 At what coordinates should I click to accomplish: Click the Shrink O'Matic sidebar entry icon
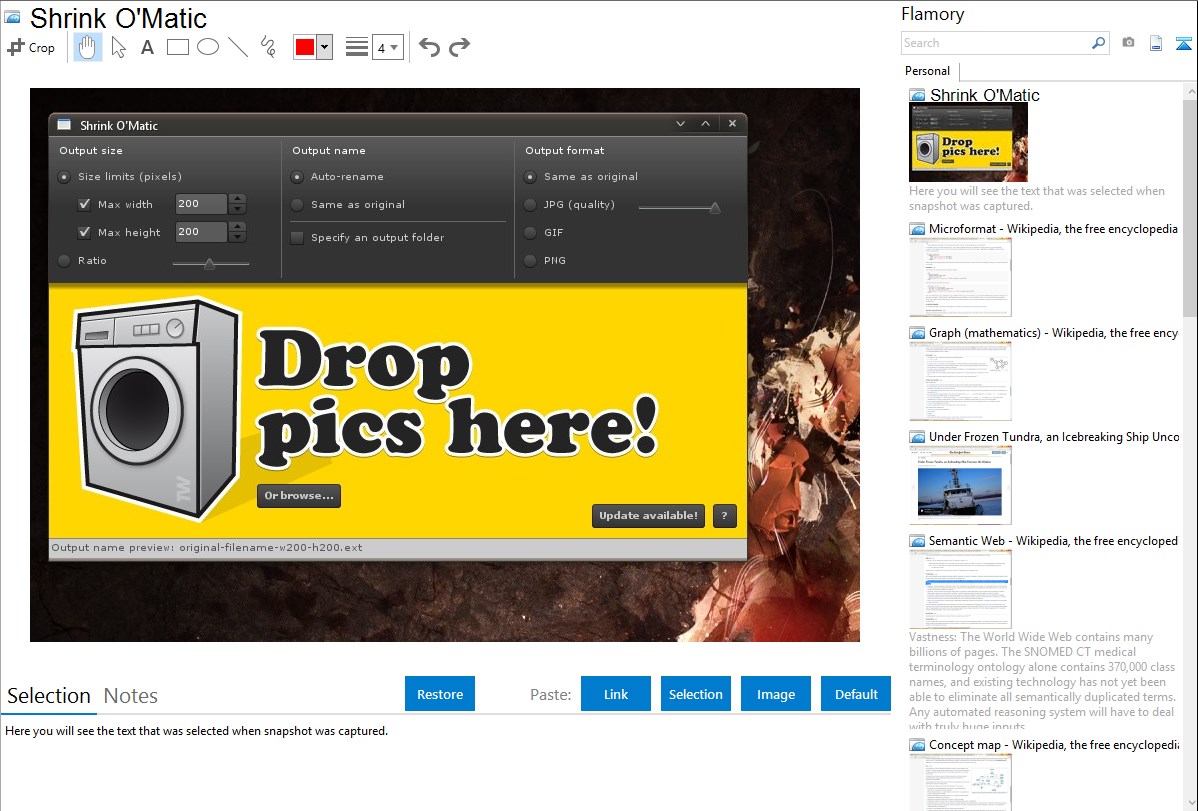pyautogui.click(x=917, y=96)
